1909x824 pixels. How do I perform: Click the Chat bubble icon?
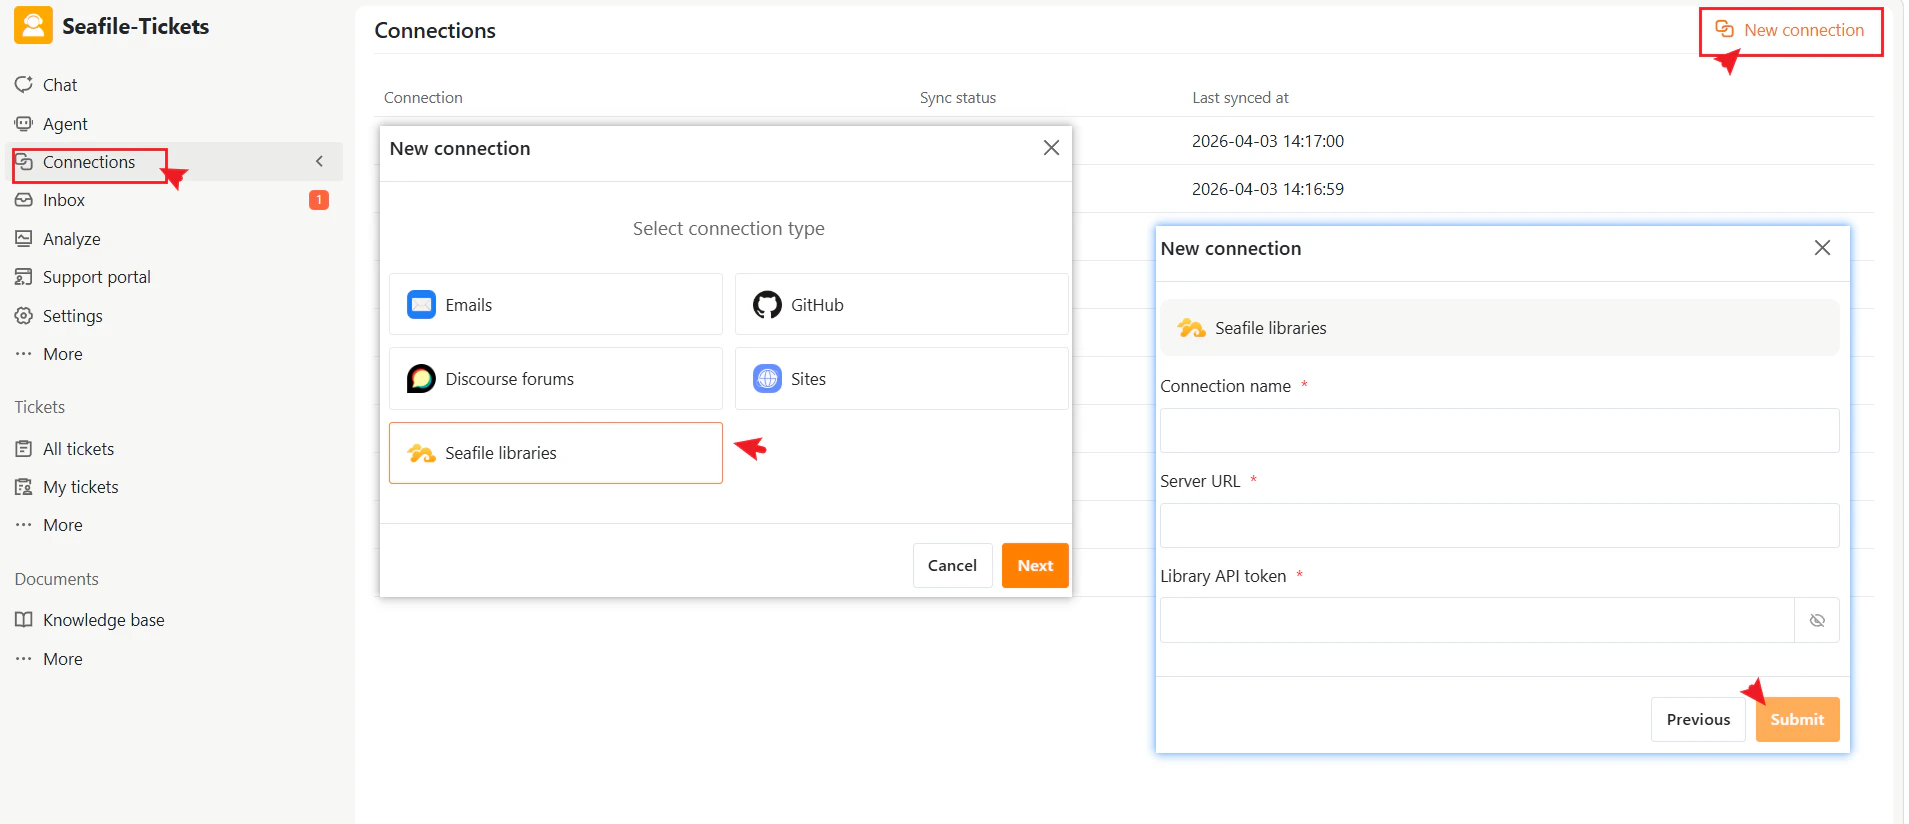(x=24, y=84)
